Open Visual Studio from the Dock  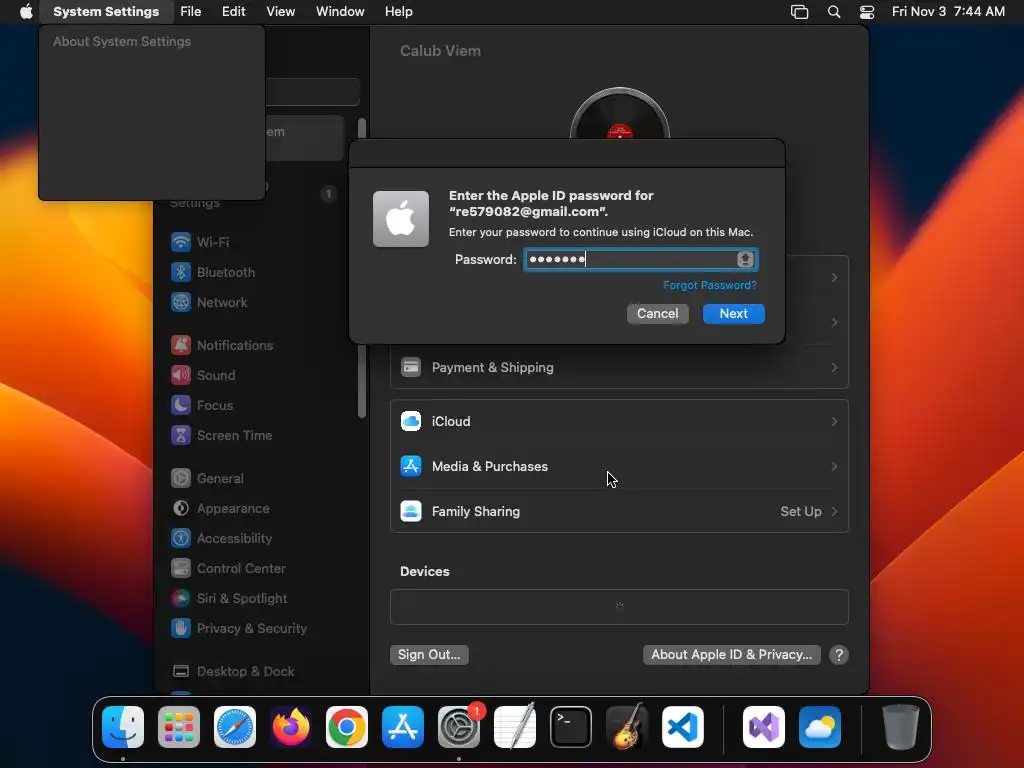click(x=764, y=727)
